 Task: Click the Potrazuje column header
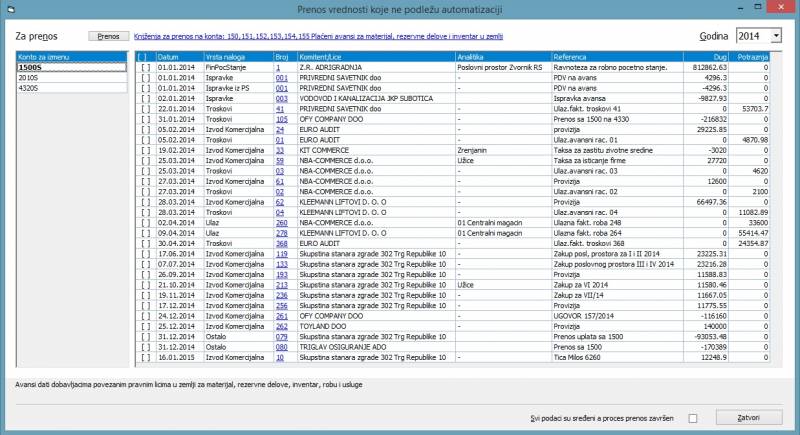(x=751, y=57)
